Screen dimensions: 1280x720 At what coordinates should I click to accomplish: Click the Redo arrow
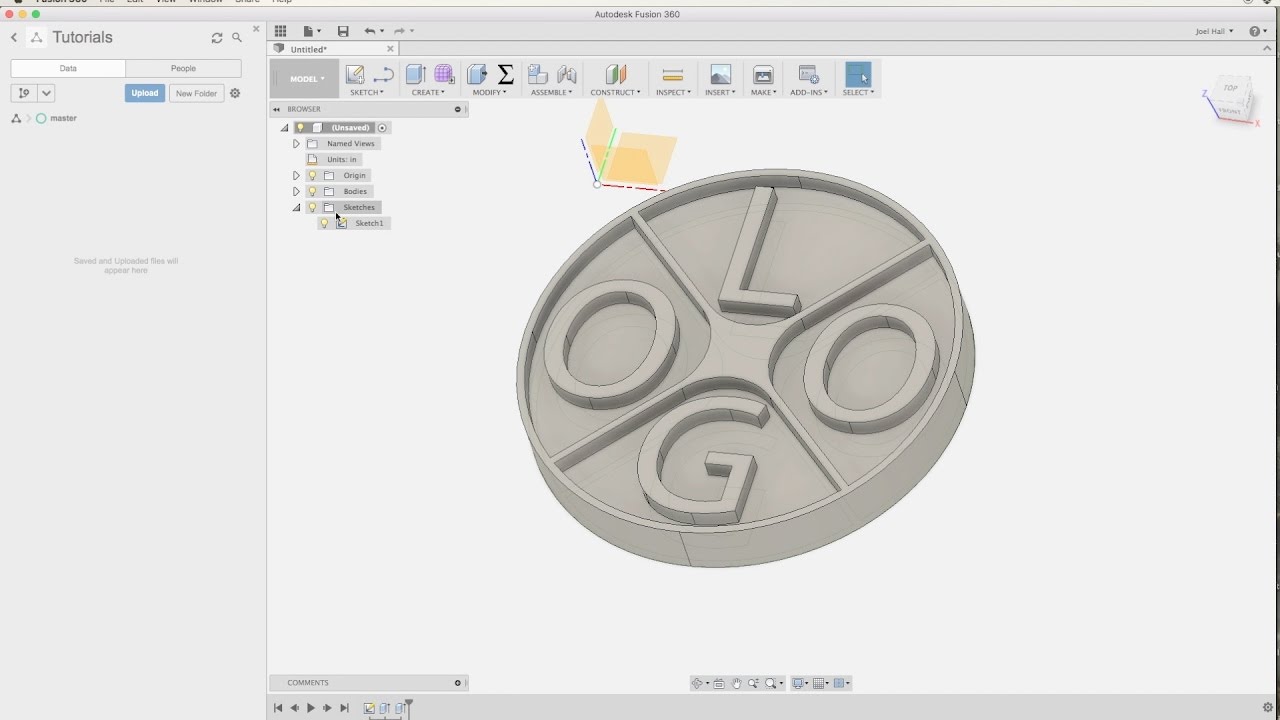coord(399,31)
